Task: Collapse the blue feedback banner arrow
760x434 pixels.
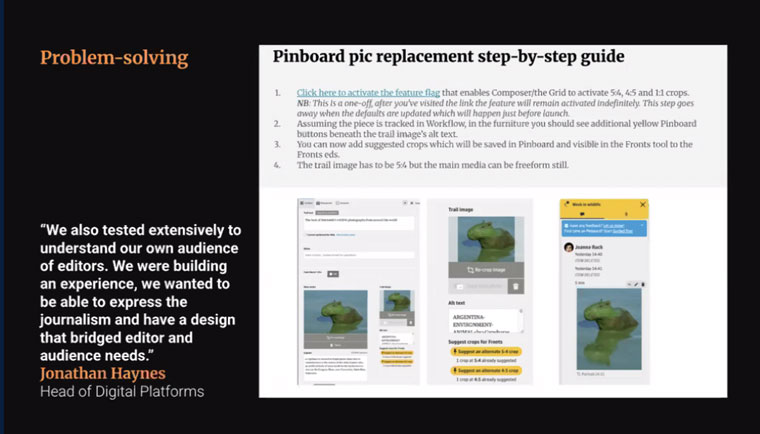Action: pos(642,225)
